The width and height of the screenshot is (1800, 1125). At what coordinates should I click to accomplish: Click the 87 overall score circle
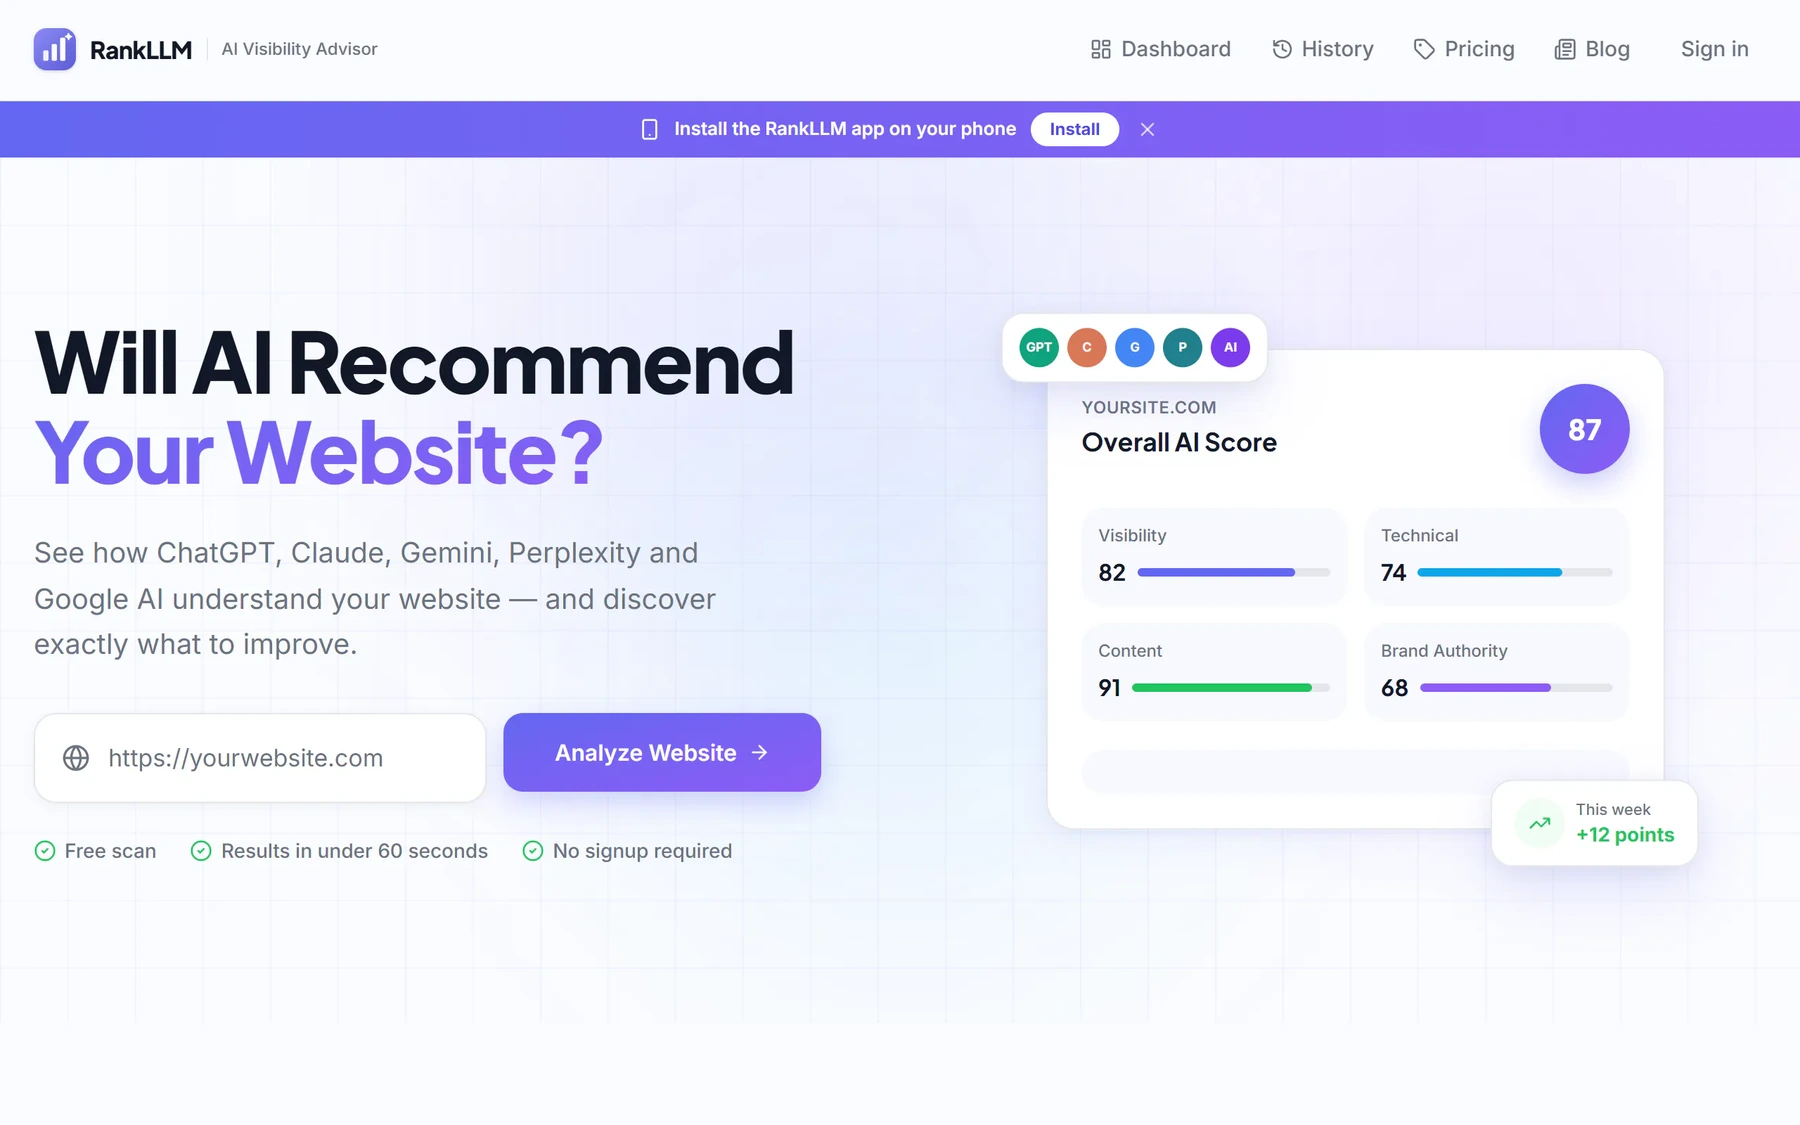coord(1584,429)
